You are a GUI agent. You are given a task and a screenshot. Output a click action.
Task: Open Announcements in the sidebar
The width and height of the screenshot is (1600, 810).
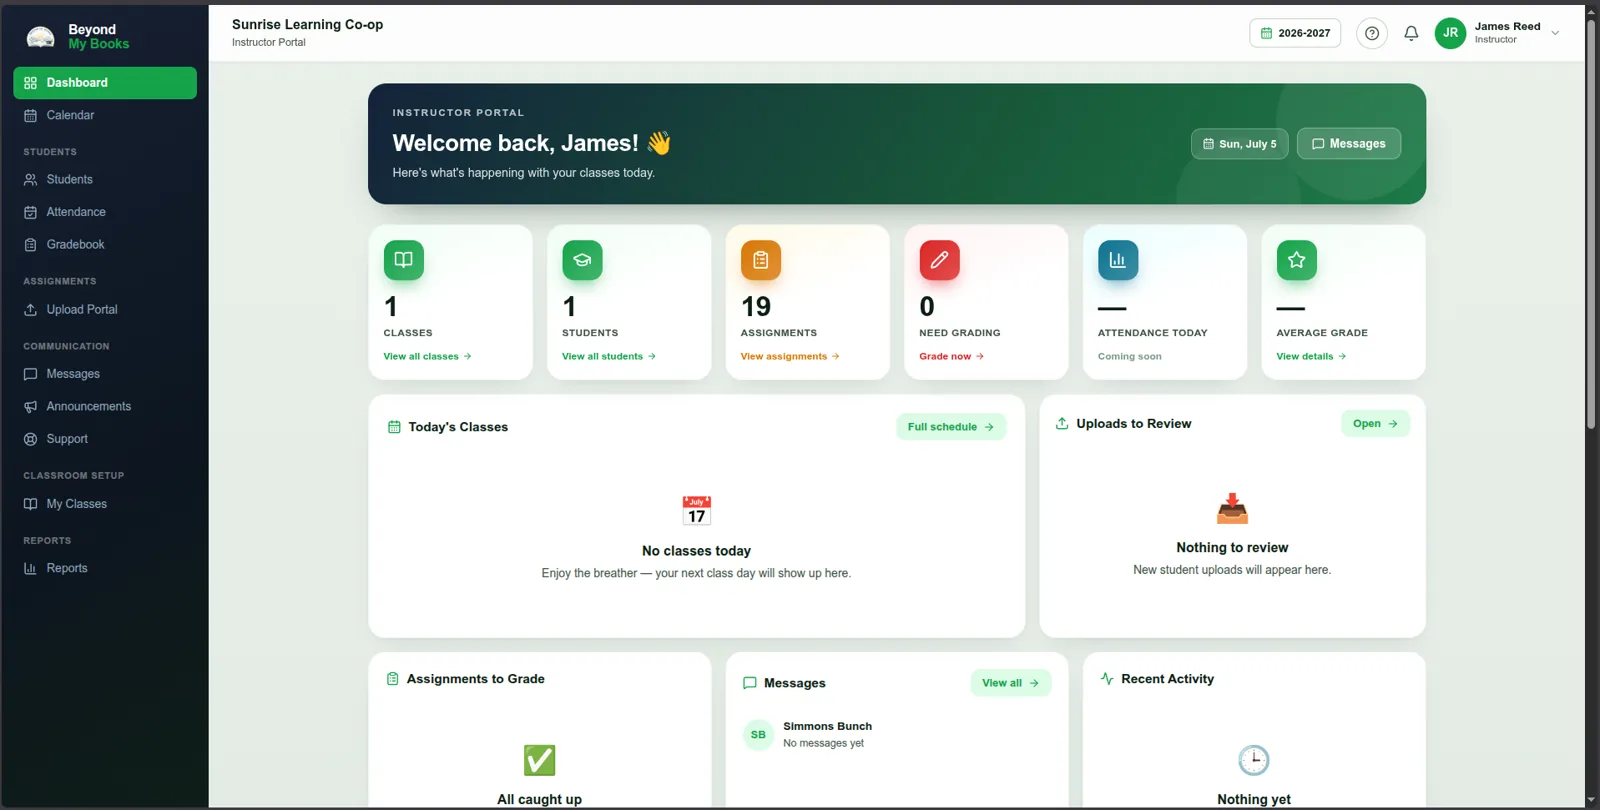click(x=105, y=407)
